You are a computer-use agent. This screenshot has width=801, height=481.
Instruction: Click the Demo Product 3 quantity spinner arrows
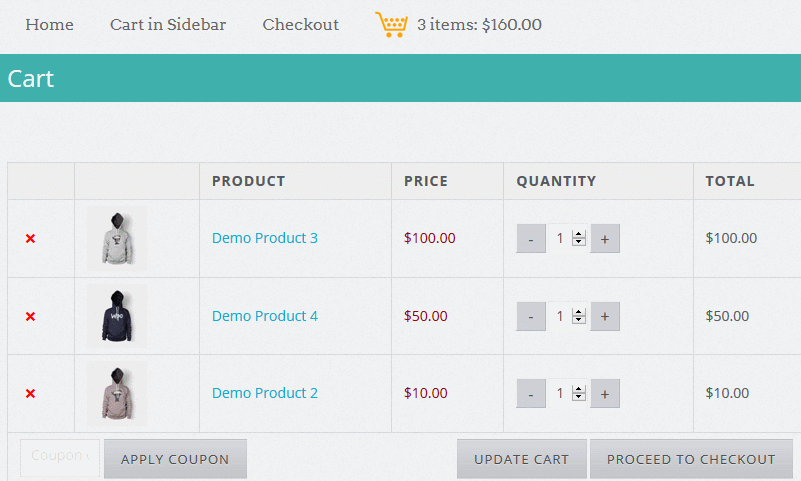[579, 238]
